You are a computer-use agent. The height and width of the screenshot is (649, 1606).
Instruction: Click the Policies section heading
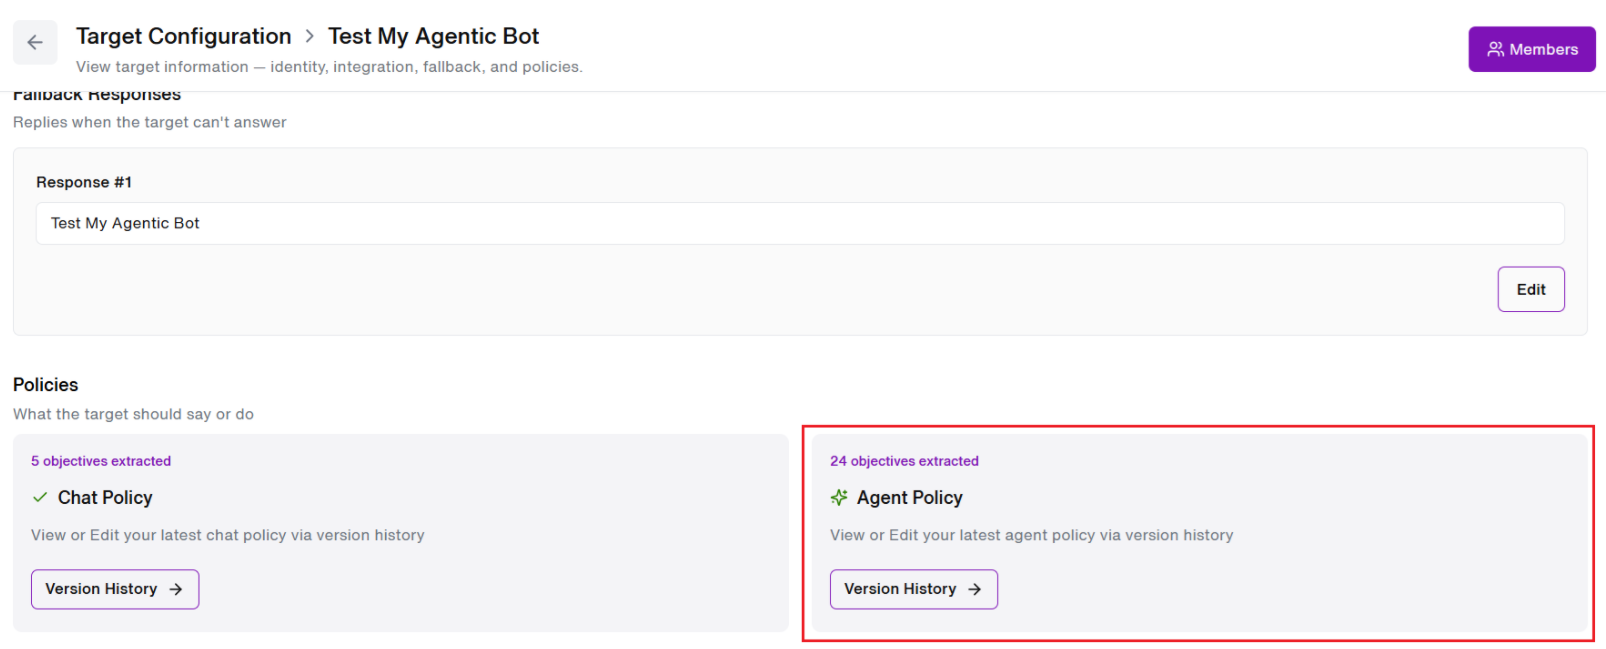pyautogui.click(x=45, y=385)
